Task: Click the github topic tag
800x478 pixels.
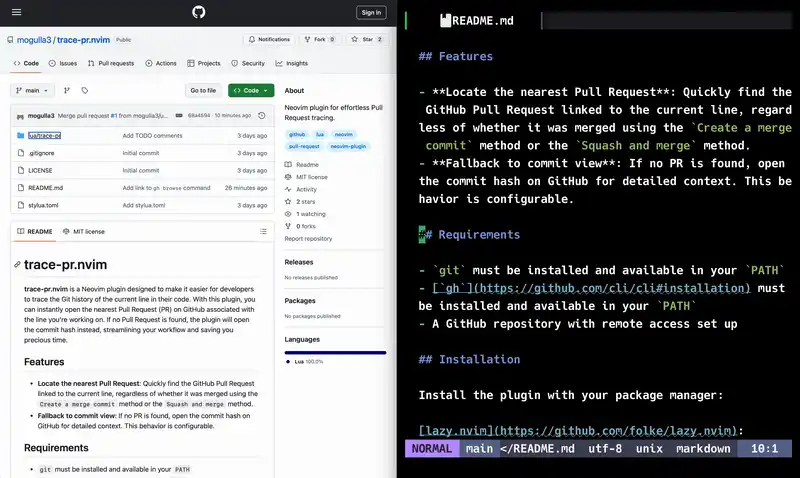Action: point(297,135)
